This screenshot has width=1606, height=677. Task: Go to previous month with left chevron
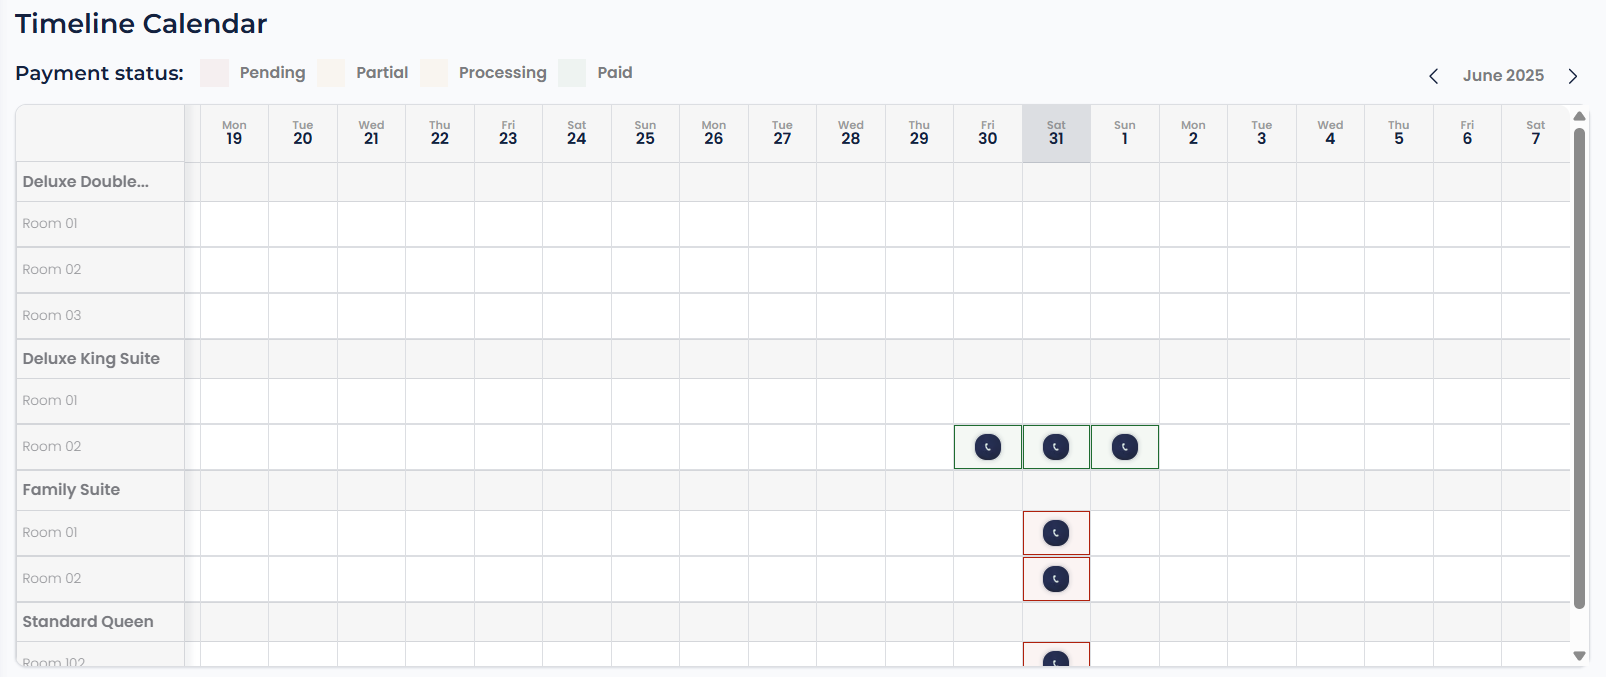[1433, 76]
